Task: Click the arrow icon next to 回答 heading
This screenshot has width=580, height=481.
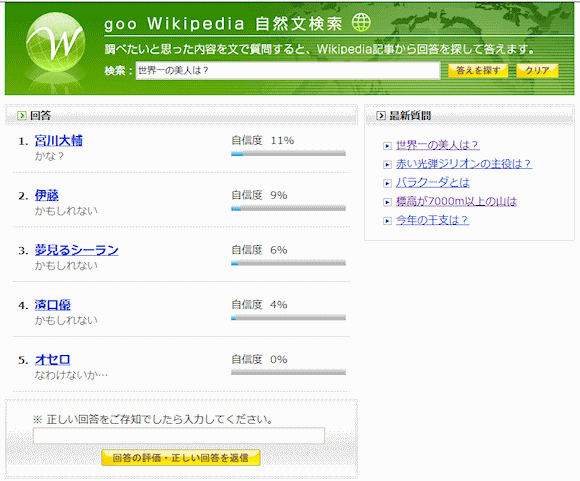Action: point(22,116)
